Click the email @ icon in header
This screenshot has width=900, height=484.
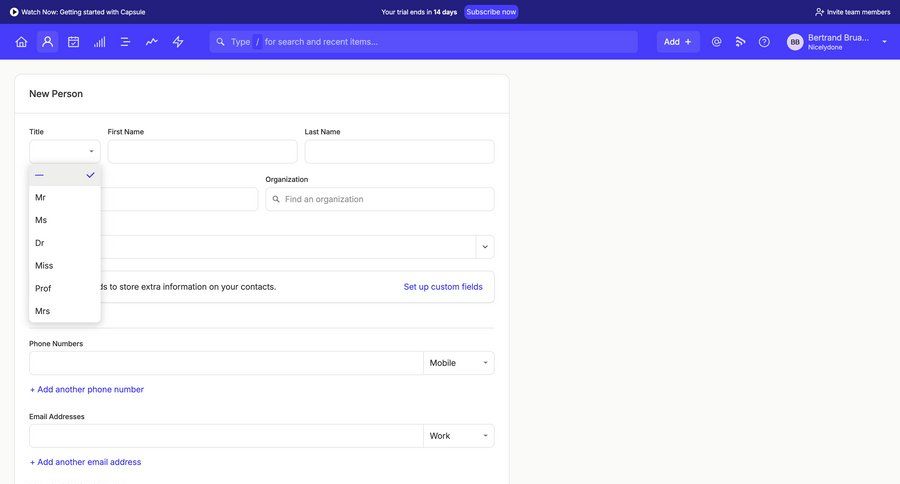click(x=716, y=42)
